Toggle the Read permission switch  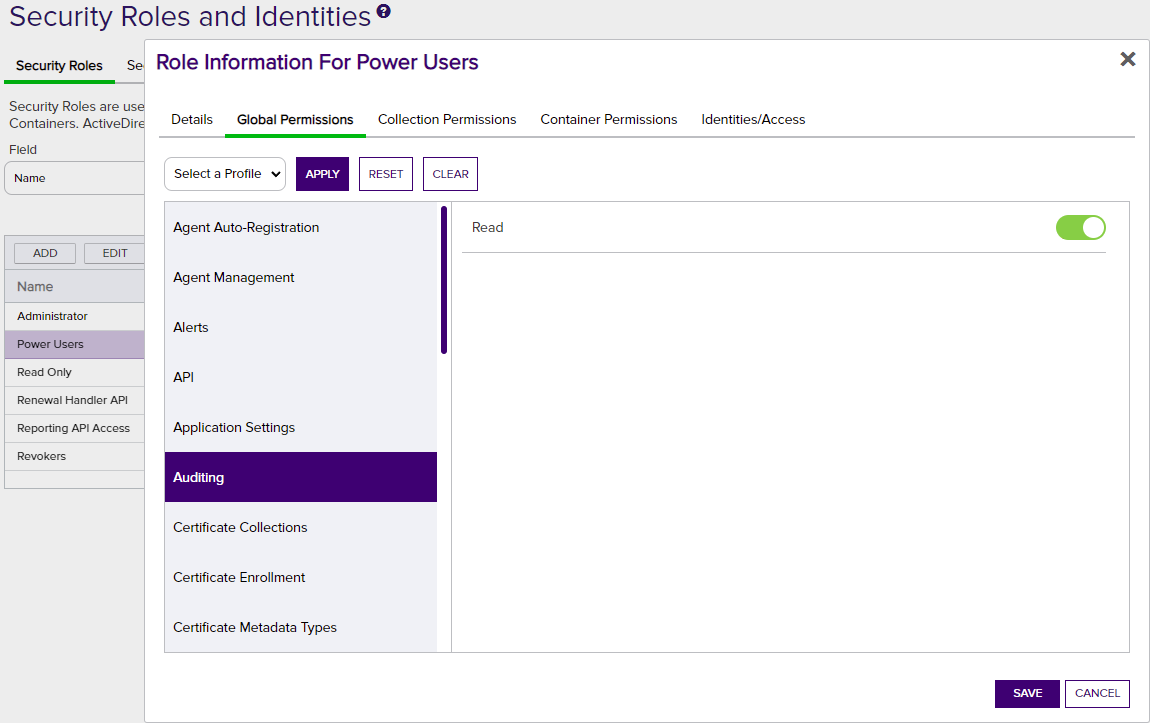coord(1080,228)
